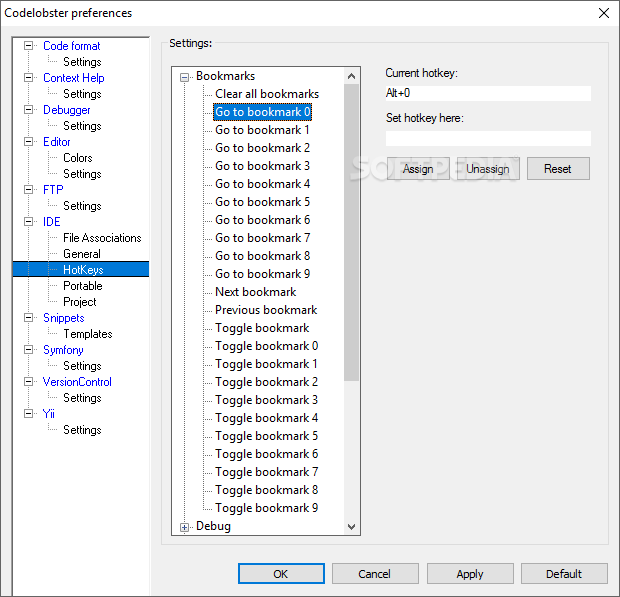Collapse the Snippets tree node
Image resolution: width=620 pixels, height=597 pixels.
coord(28,317)
